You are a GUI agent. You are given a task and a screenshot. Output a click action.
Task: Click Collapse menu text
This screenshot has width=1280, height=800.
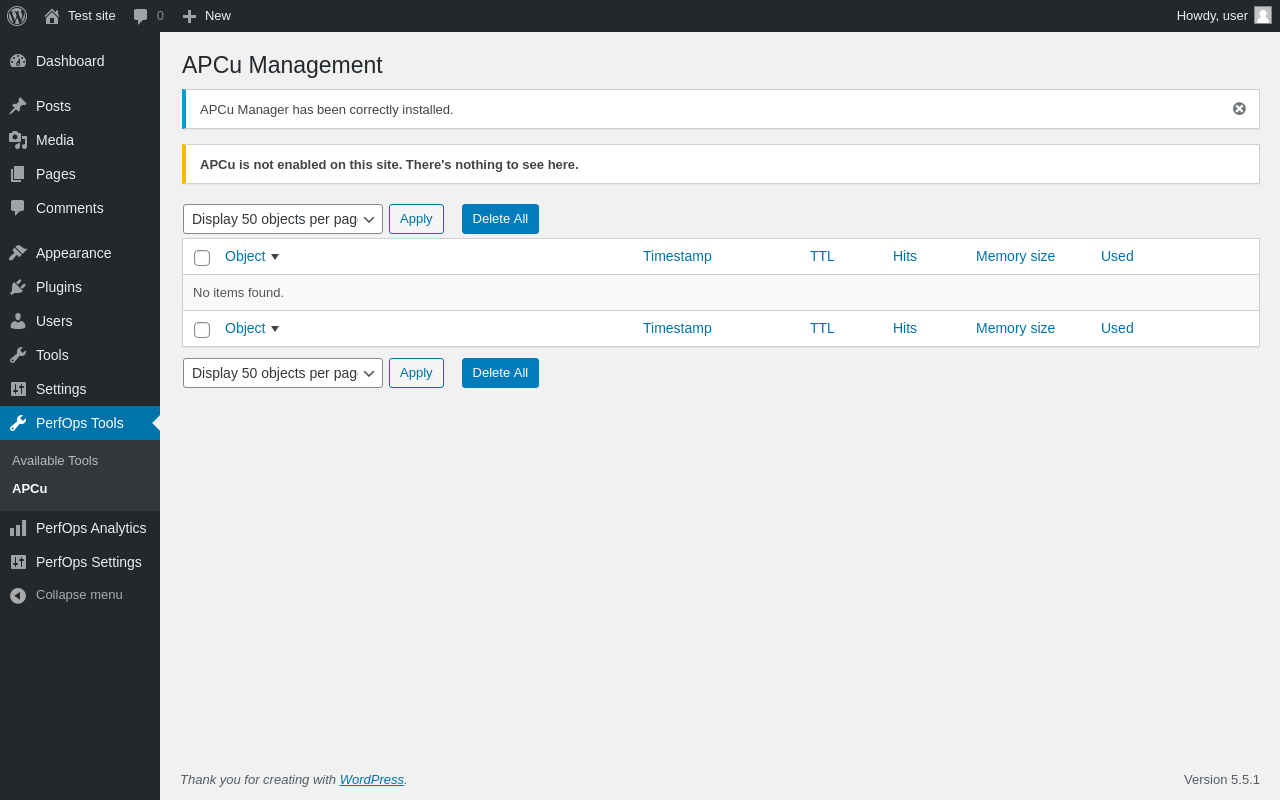(79, 595)
